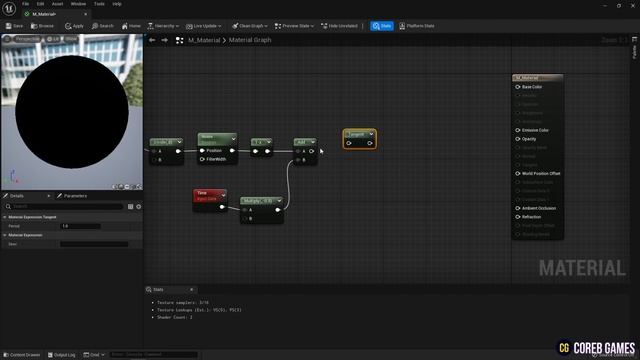Image resolution: width=640 pixels, height=360 pixels.
Task: Edit the Period value field
Action: pyautogui.click(x=80, y=226)
